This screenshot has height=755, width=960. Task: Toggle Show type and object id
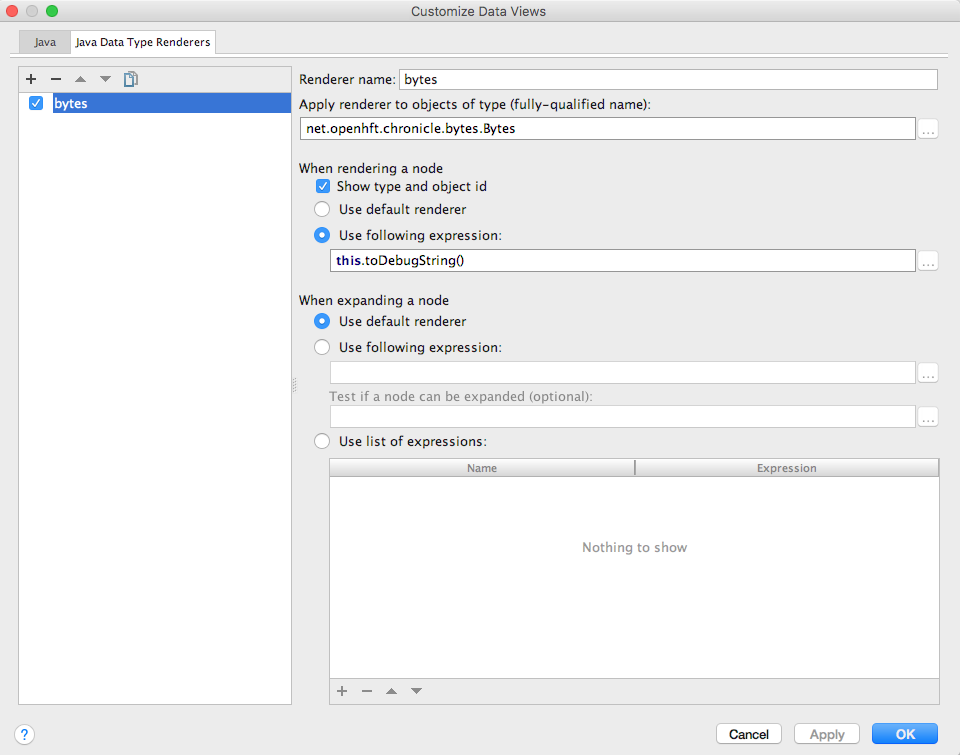tap(323, 186)
